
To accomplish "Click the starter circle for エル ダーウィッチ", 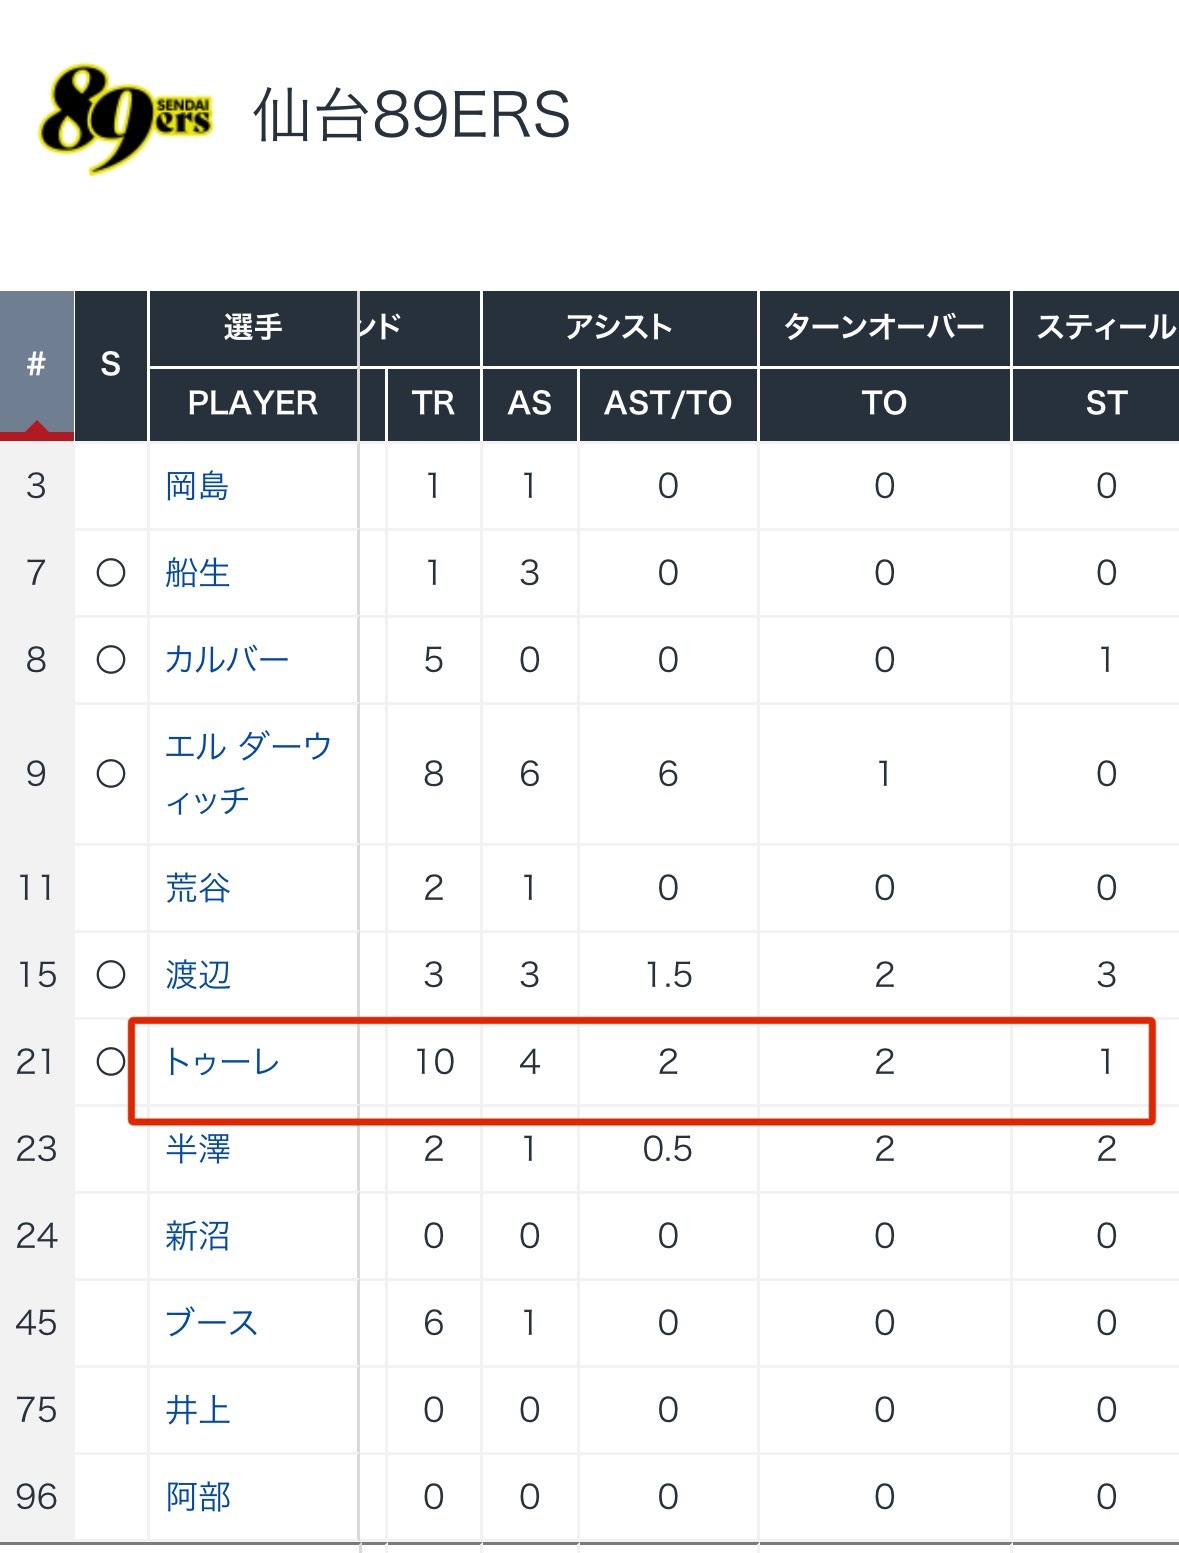I will coord(111,774).
